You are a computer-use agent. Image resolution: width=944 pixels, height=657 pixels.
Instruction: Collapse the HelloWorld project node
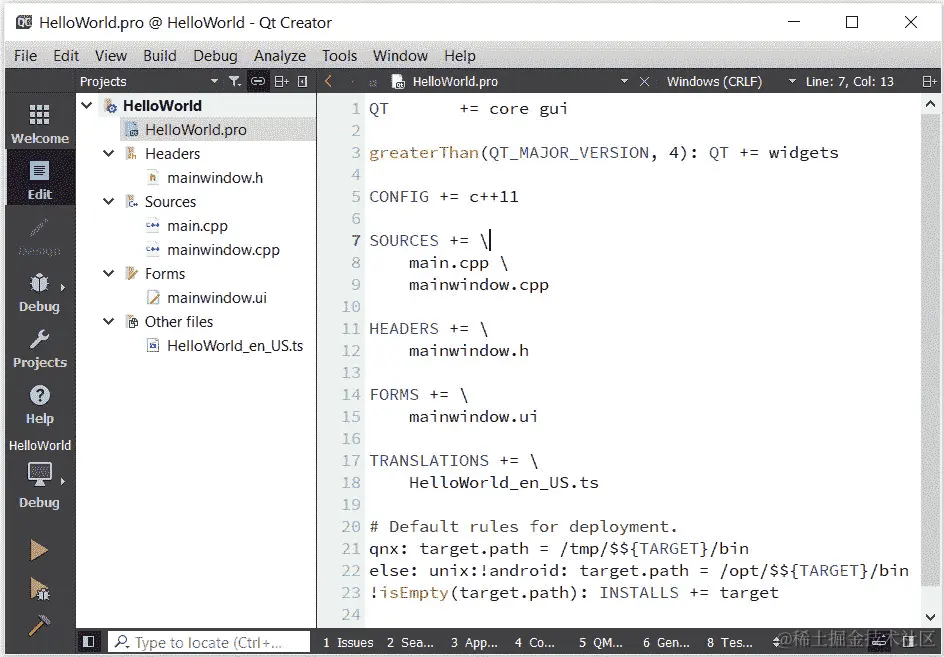pos(87,105)
